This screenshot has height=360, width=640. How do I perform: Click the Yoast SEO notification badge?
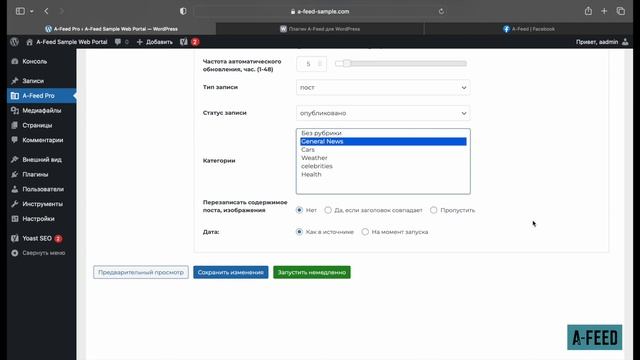[58, 238]
